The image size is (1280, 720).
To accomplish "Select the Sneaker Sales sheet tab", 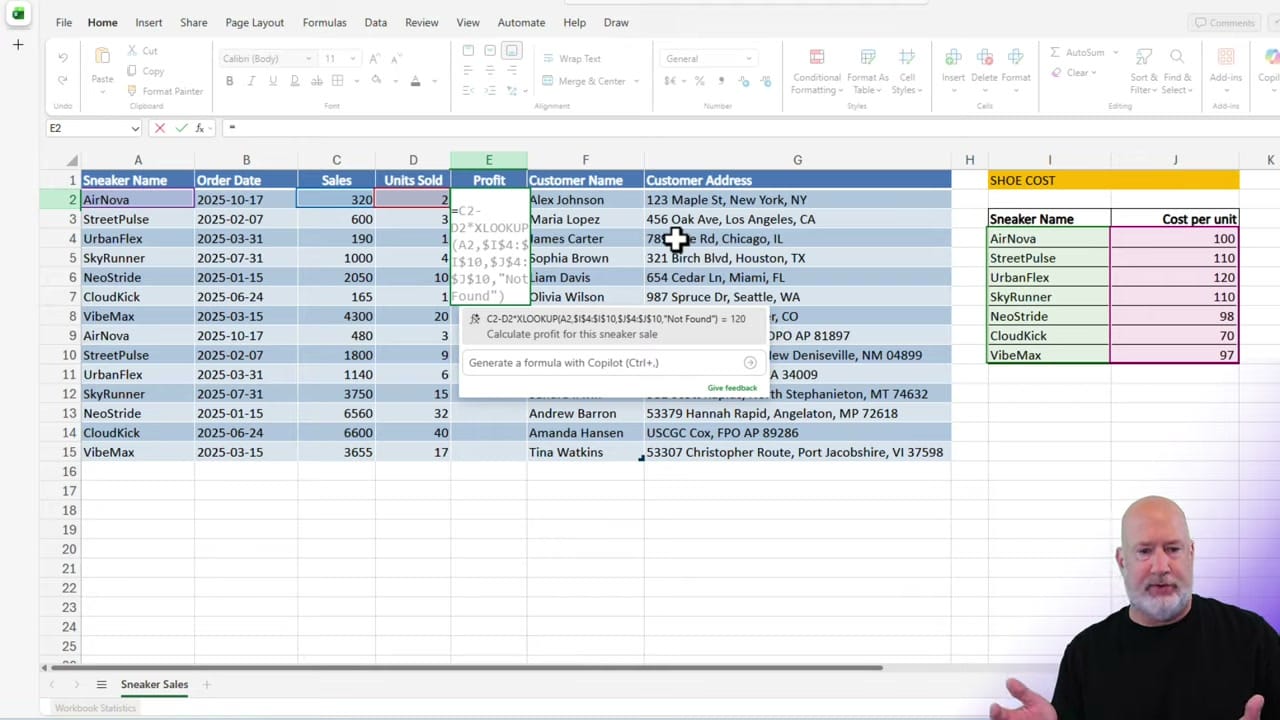I will 154,684.
